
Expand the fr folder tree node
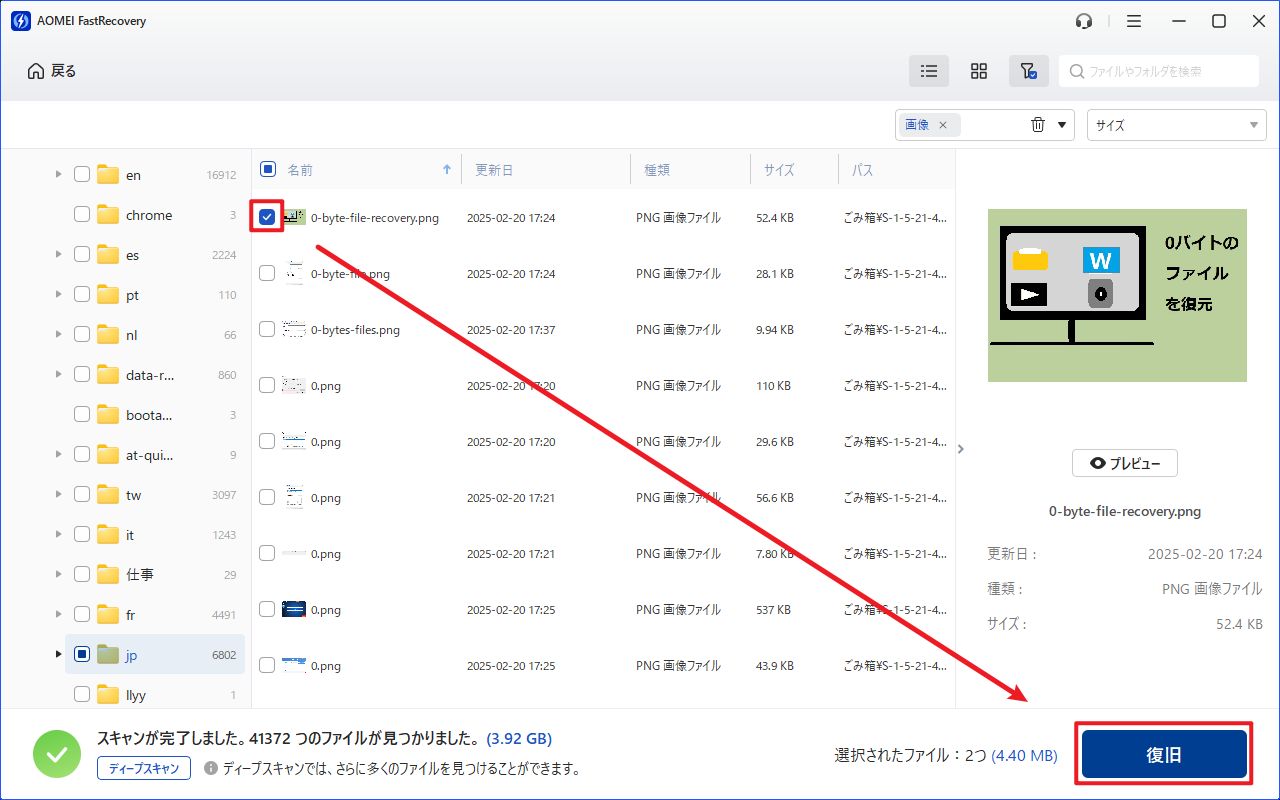click(59, 615)
